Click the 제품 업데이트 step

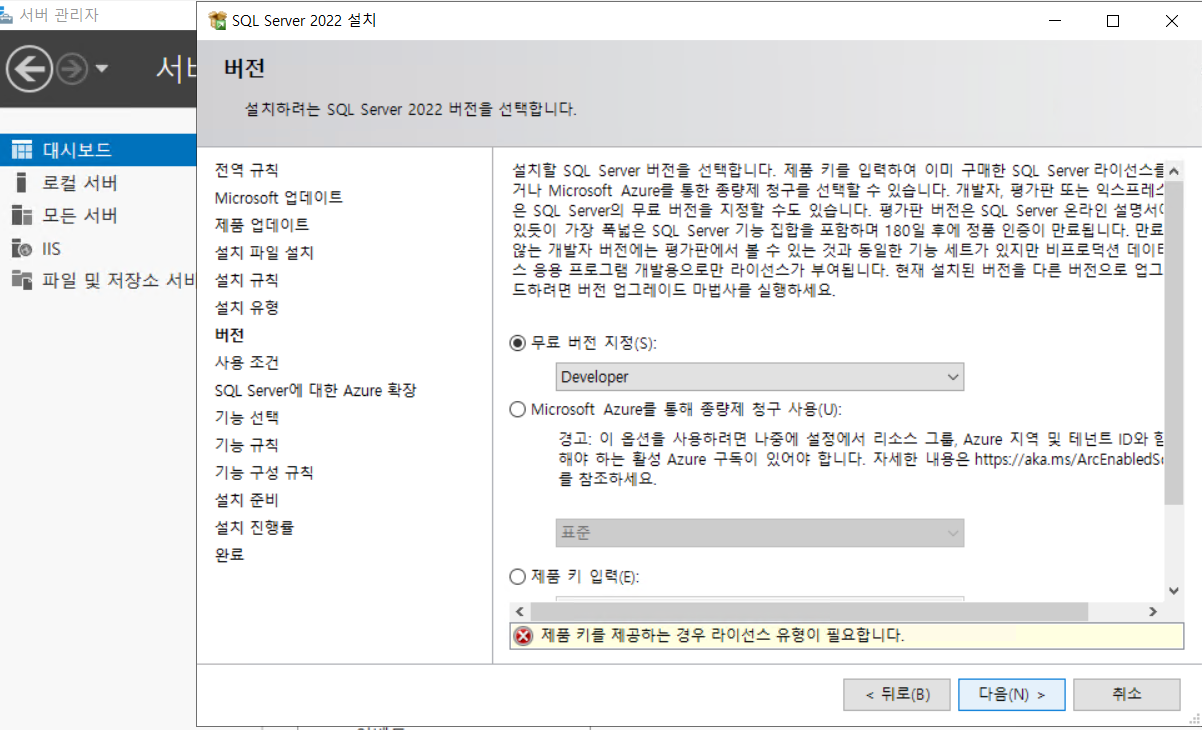[x=262, y=224]
